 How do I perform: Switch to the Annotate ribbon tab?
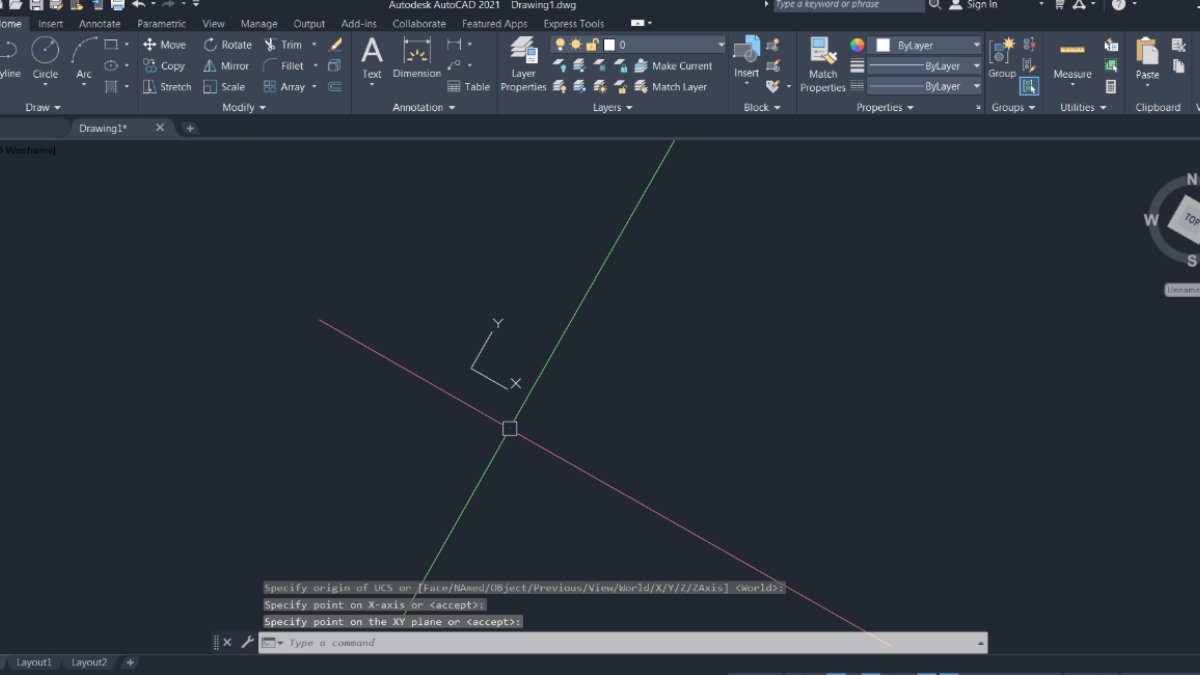99,23
